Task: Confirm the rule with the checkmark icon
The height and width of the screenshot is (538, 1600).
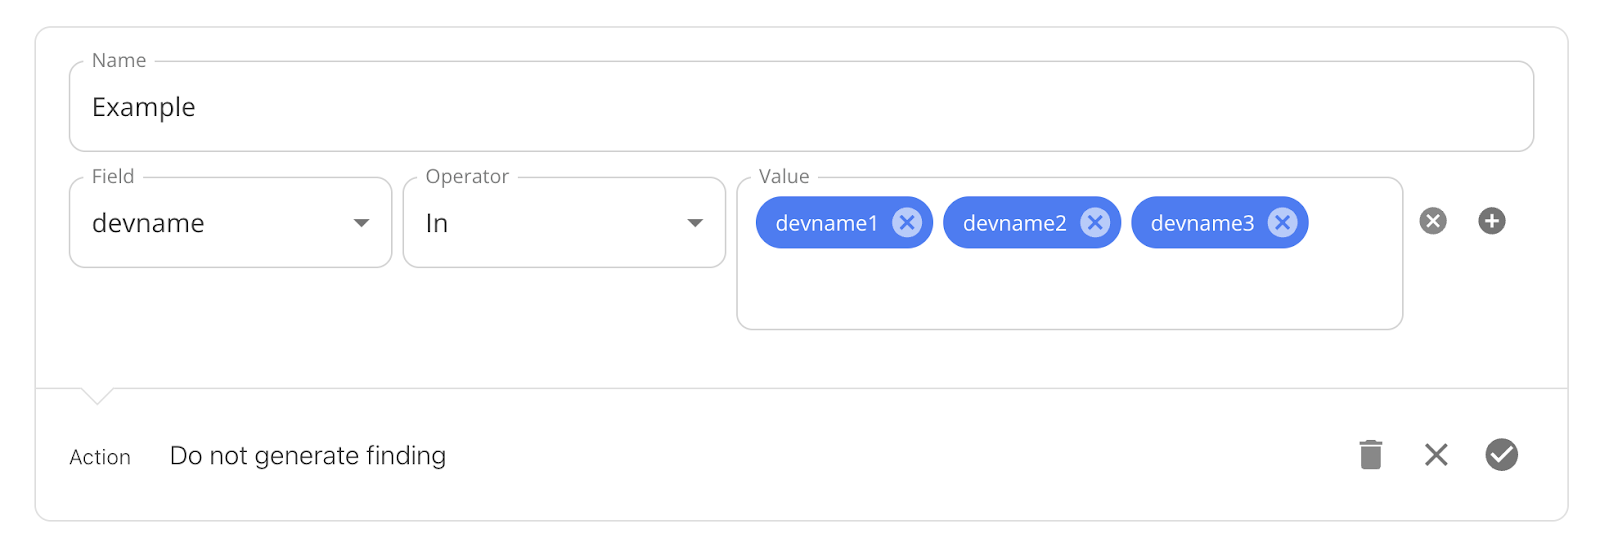Action: [1502, 454]
